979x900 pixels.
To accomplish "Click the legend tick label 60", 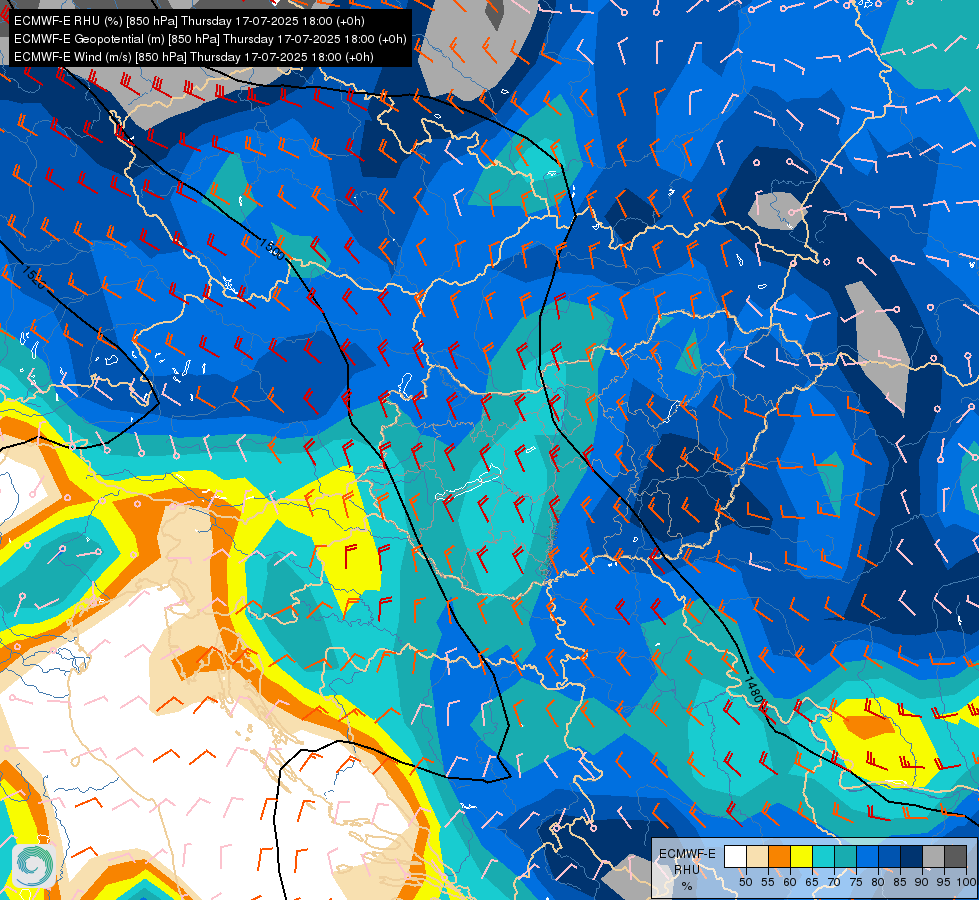I will click(x=790, y=882).
